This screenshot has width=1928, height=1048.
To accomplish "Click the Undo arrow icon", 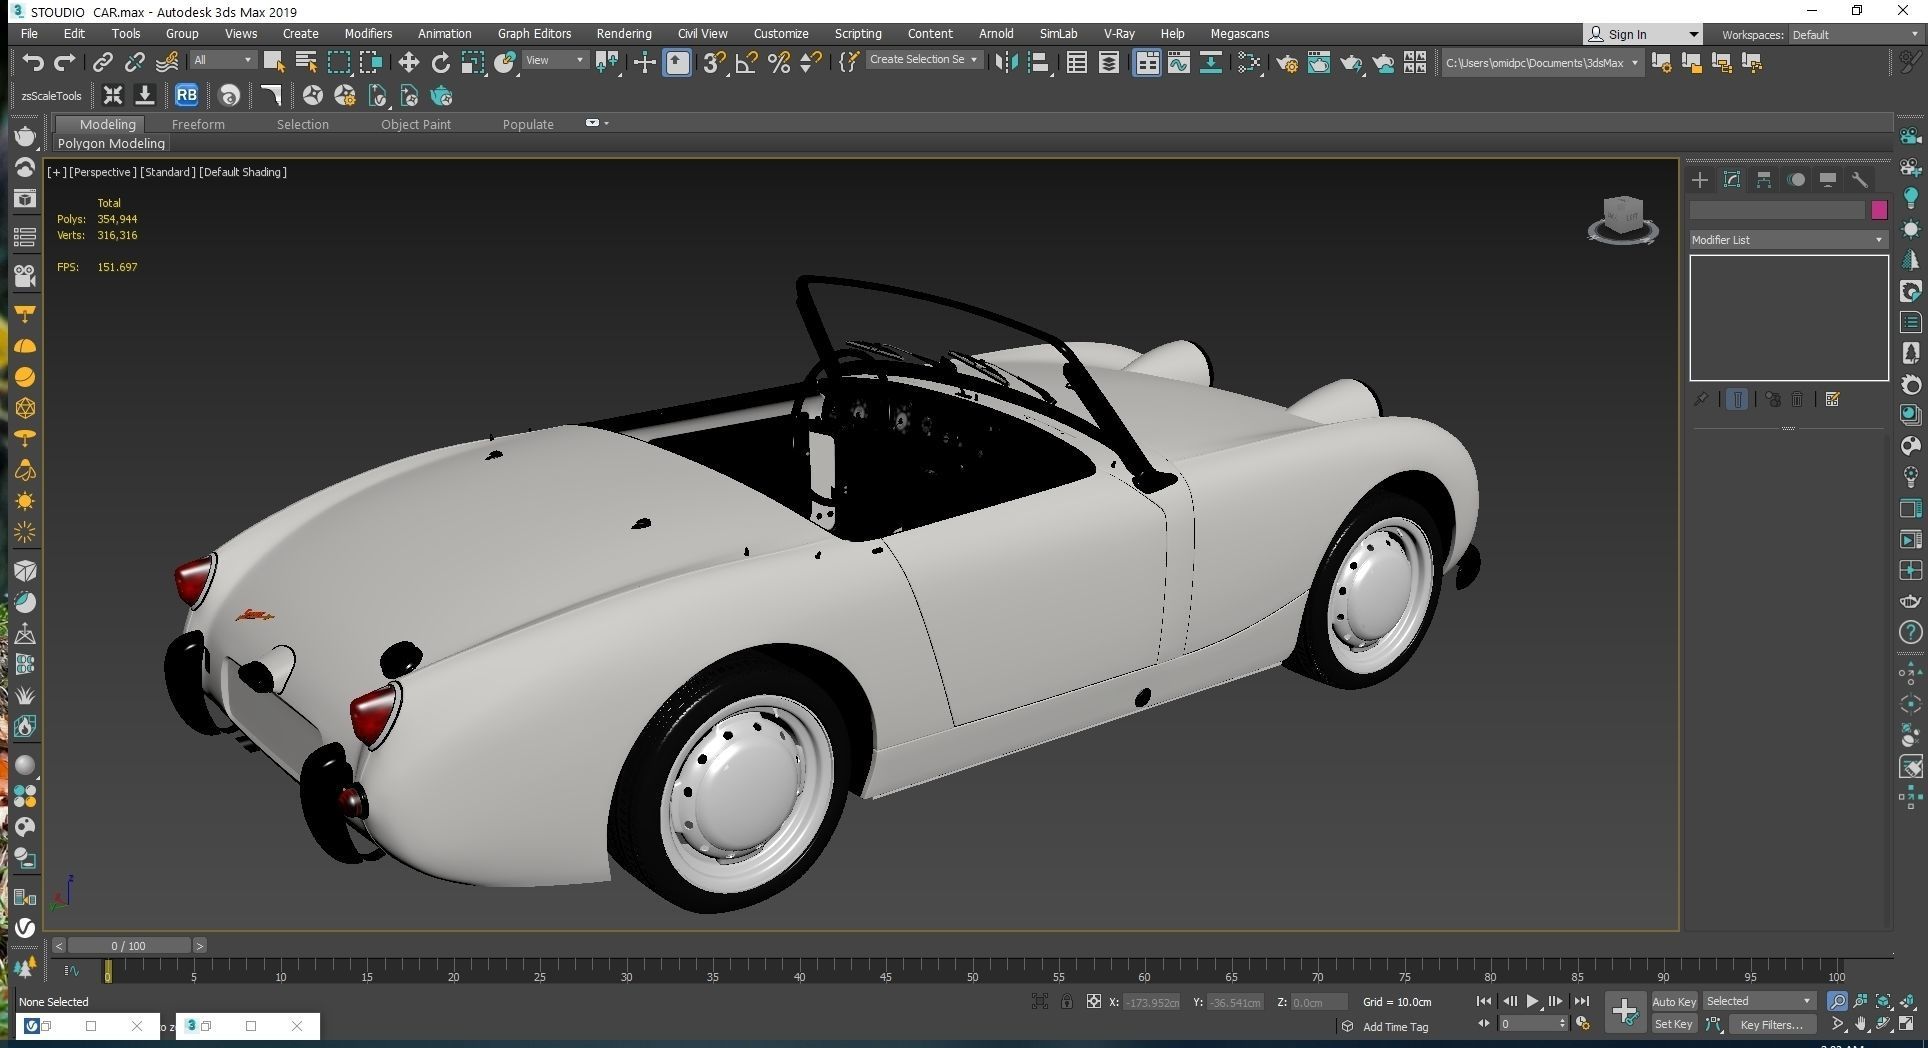I will point(33,63).
